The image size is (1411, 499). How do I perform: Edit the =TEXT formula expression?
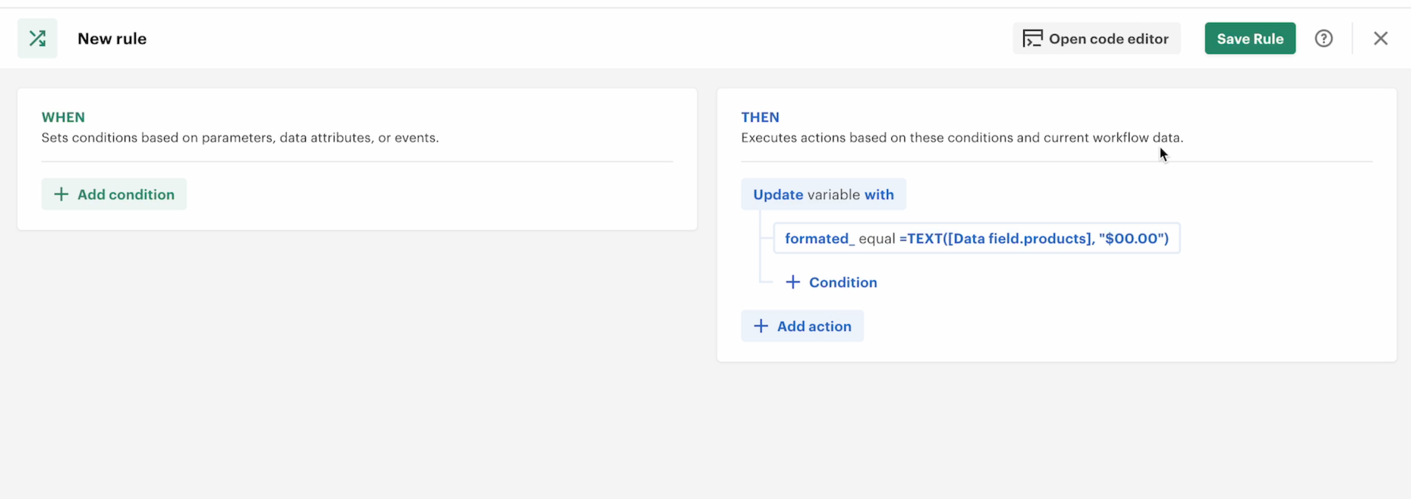1033,239
